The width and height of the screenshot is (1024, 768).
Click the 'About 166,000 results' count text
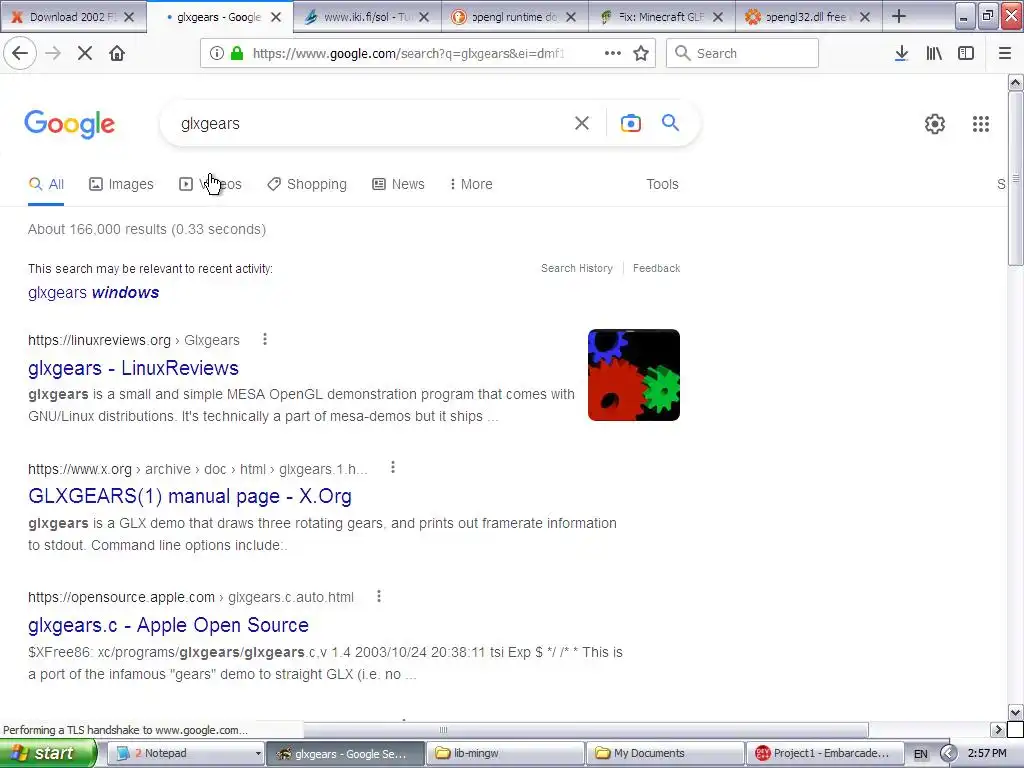[x=147, y=229]
